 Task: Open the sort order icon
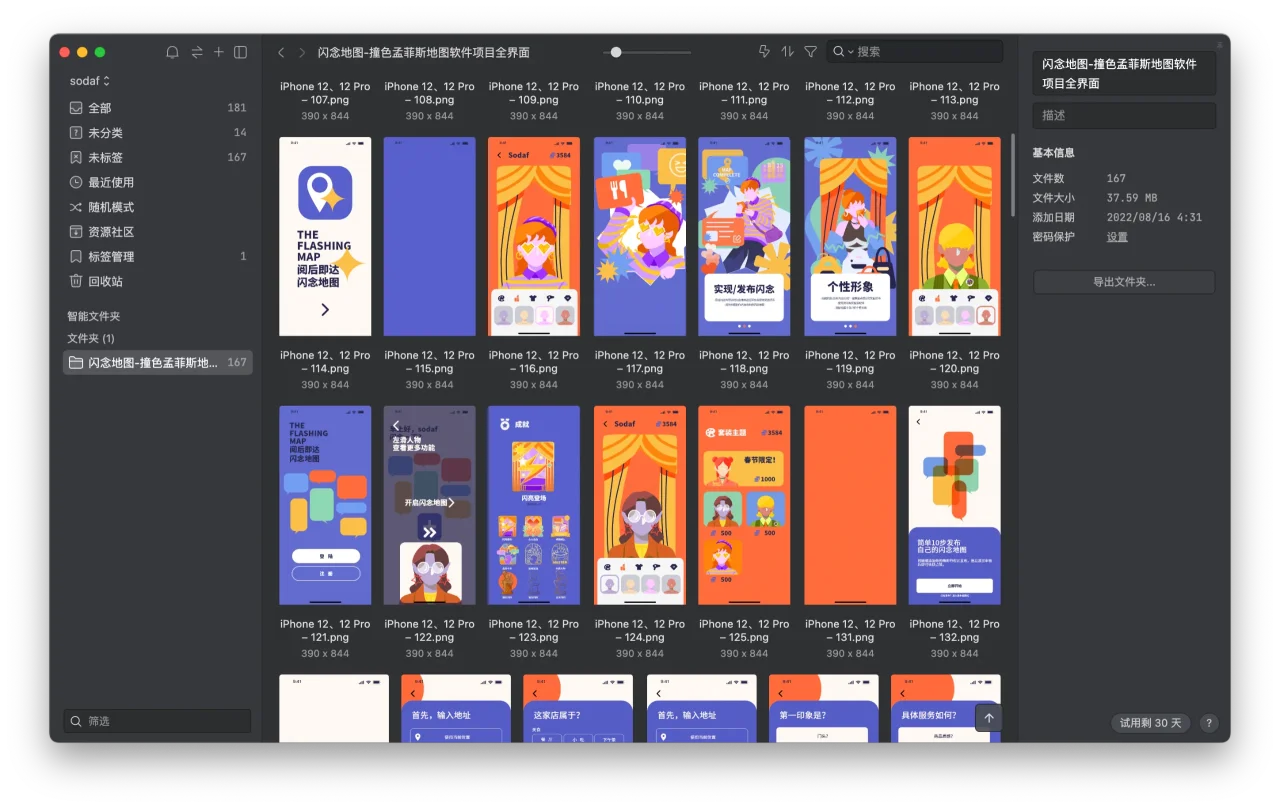pos(788,52)
